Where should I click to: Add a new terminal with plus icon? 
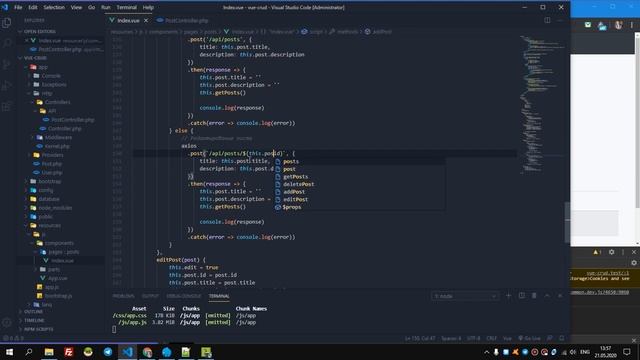click(509, 296)
